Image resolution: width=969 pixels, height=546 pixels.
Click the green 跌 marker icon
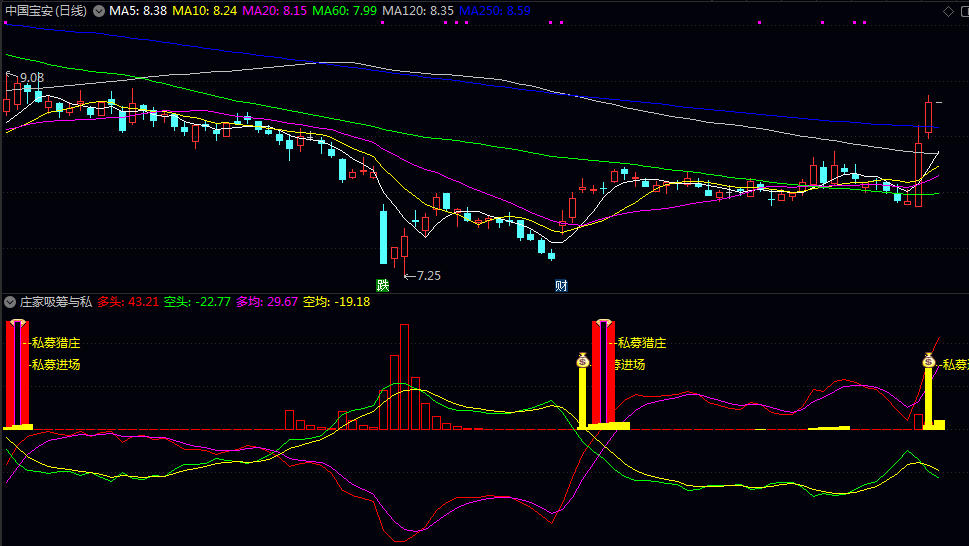382,285
